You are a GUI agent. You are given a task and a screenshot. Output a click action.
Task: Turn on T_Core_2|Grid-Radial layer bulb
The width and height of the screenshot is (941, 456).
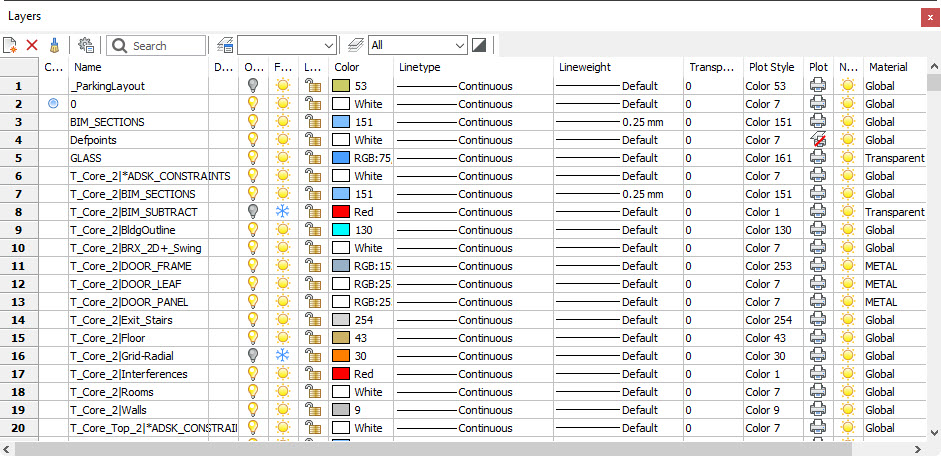253,356
